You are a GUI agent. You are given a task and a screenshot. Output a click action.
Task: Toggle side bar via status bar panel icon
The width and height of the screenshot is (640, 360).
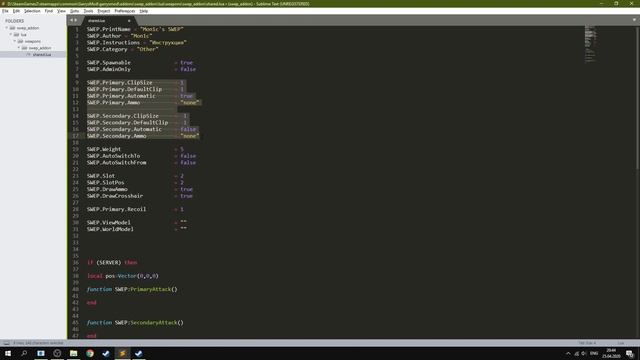tap(6, 343)
